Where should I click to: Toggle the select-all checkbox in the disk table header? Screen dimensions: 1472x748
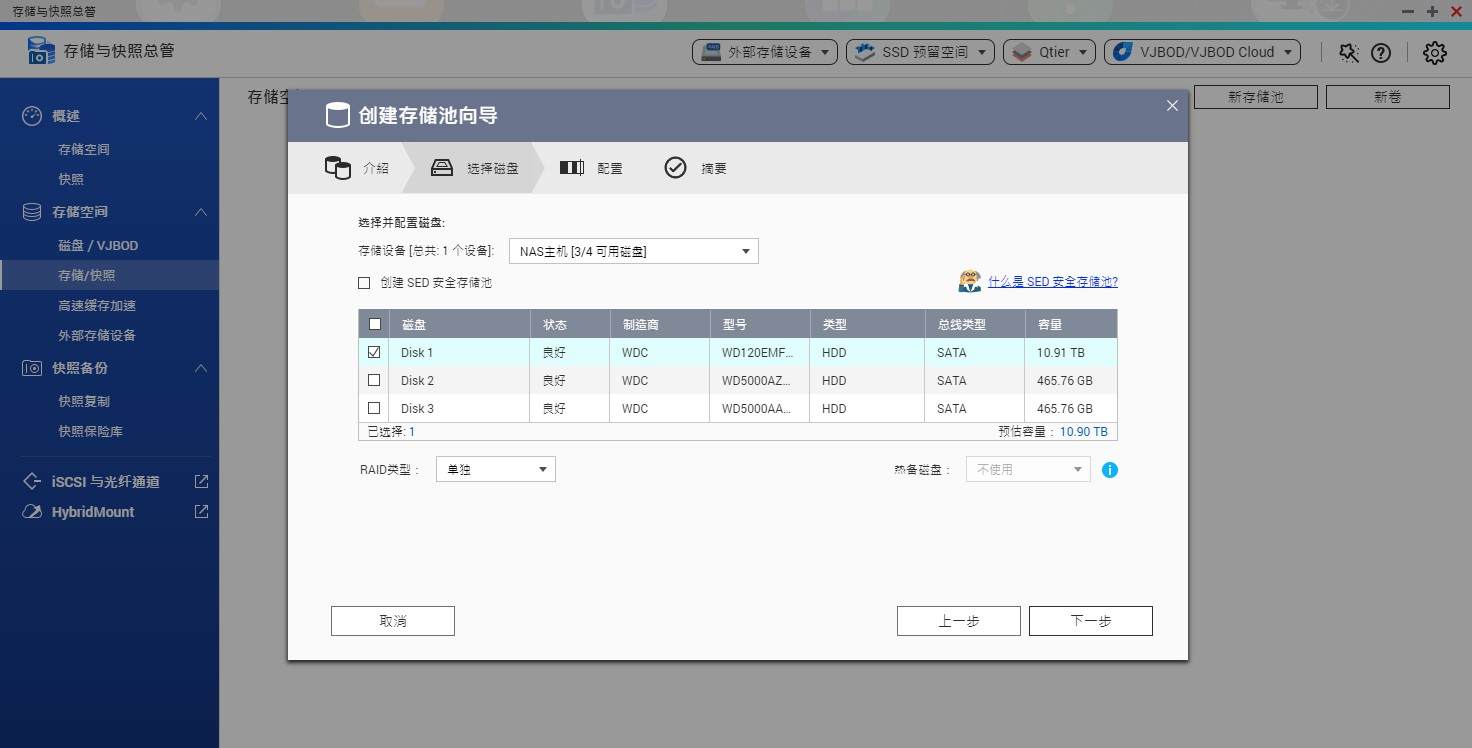point(374,324)
